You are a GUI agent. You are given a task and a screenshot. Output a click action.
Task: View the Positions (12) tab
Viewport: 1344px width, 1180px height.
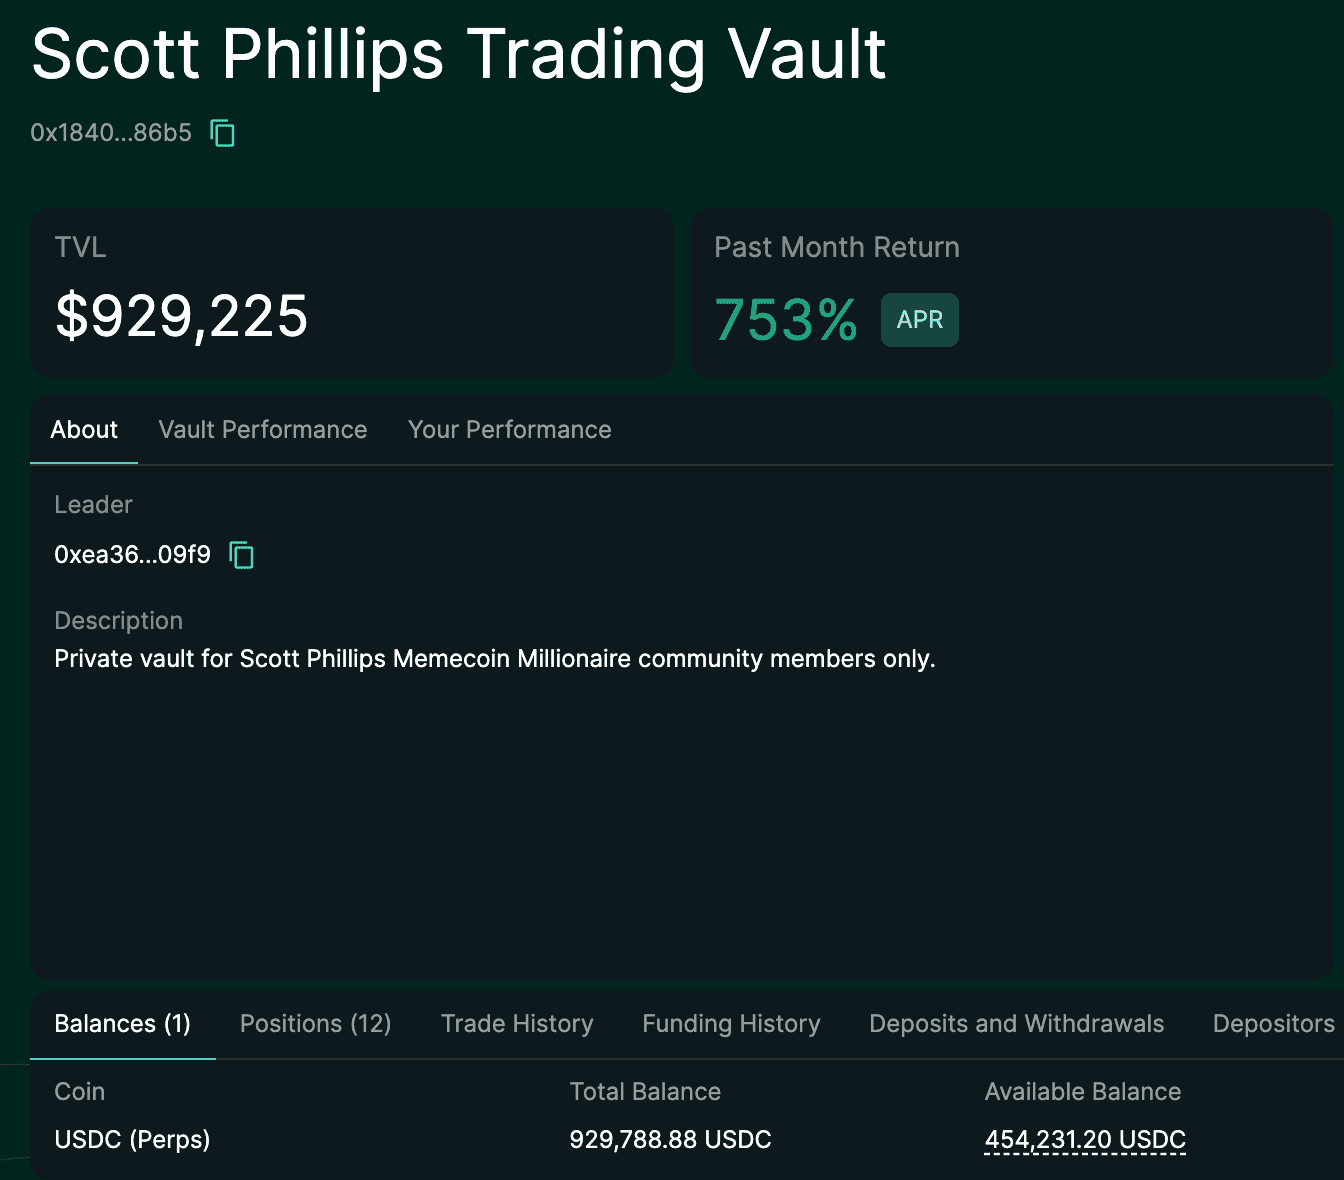coord(315,1023)
